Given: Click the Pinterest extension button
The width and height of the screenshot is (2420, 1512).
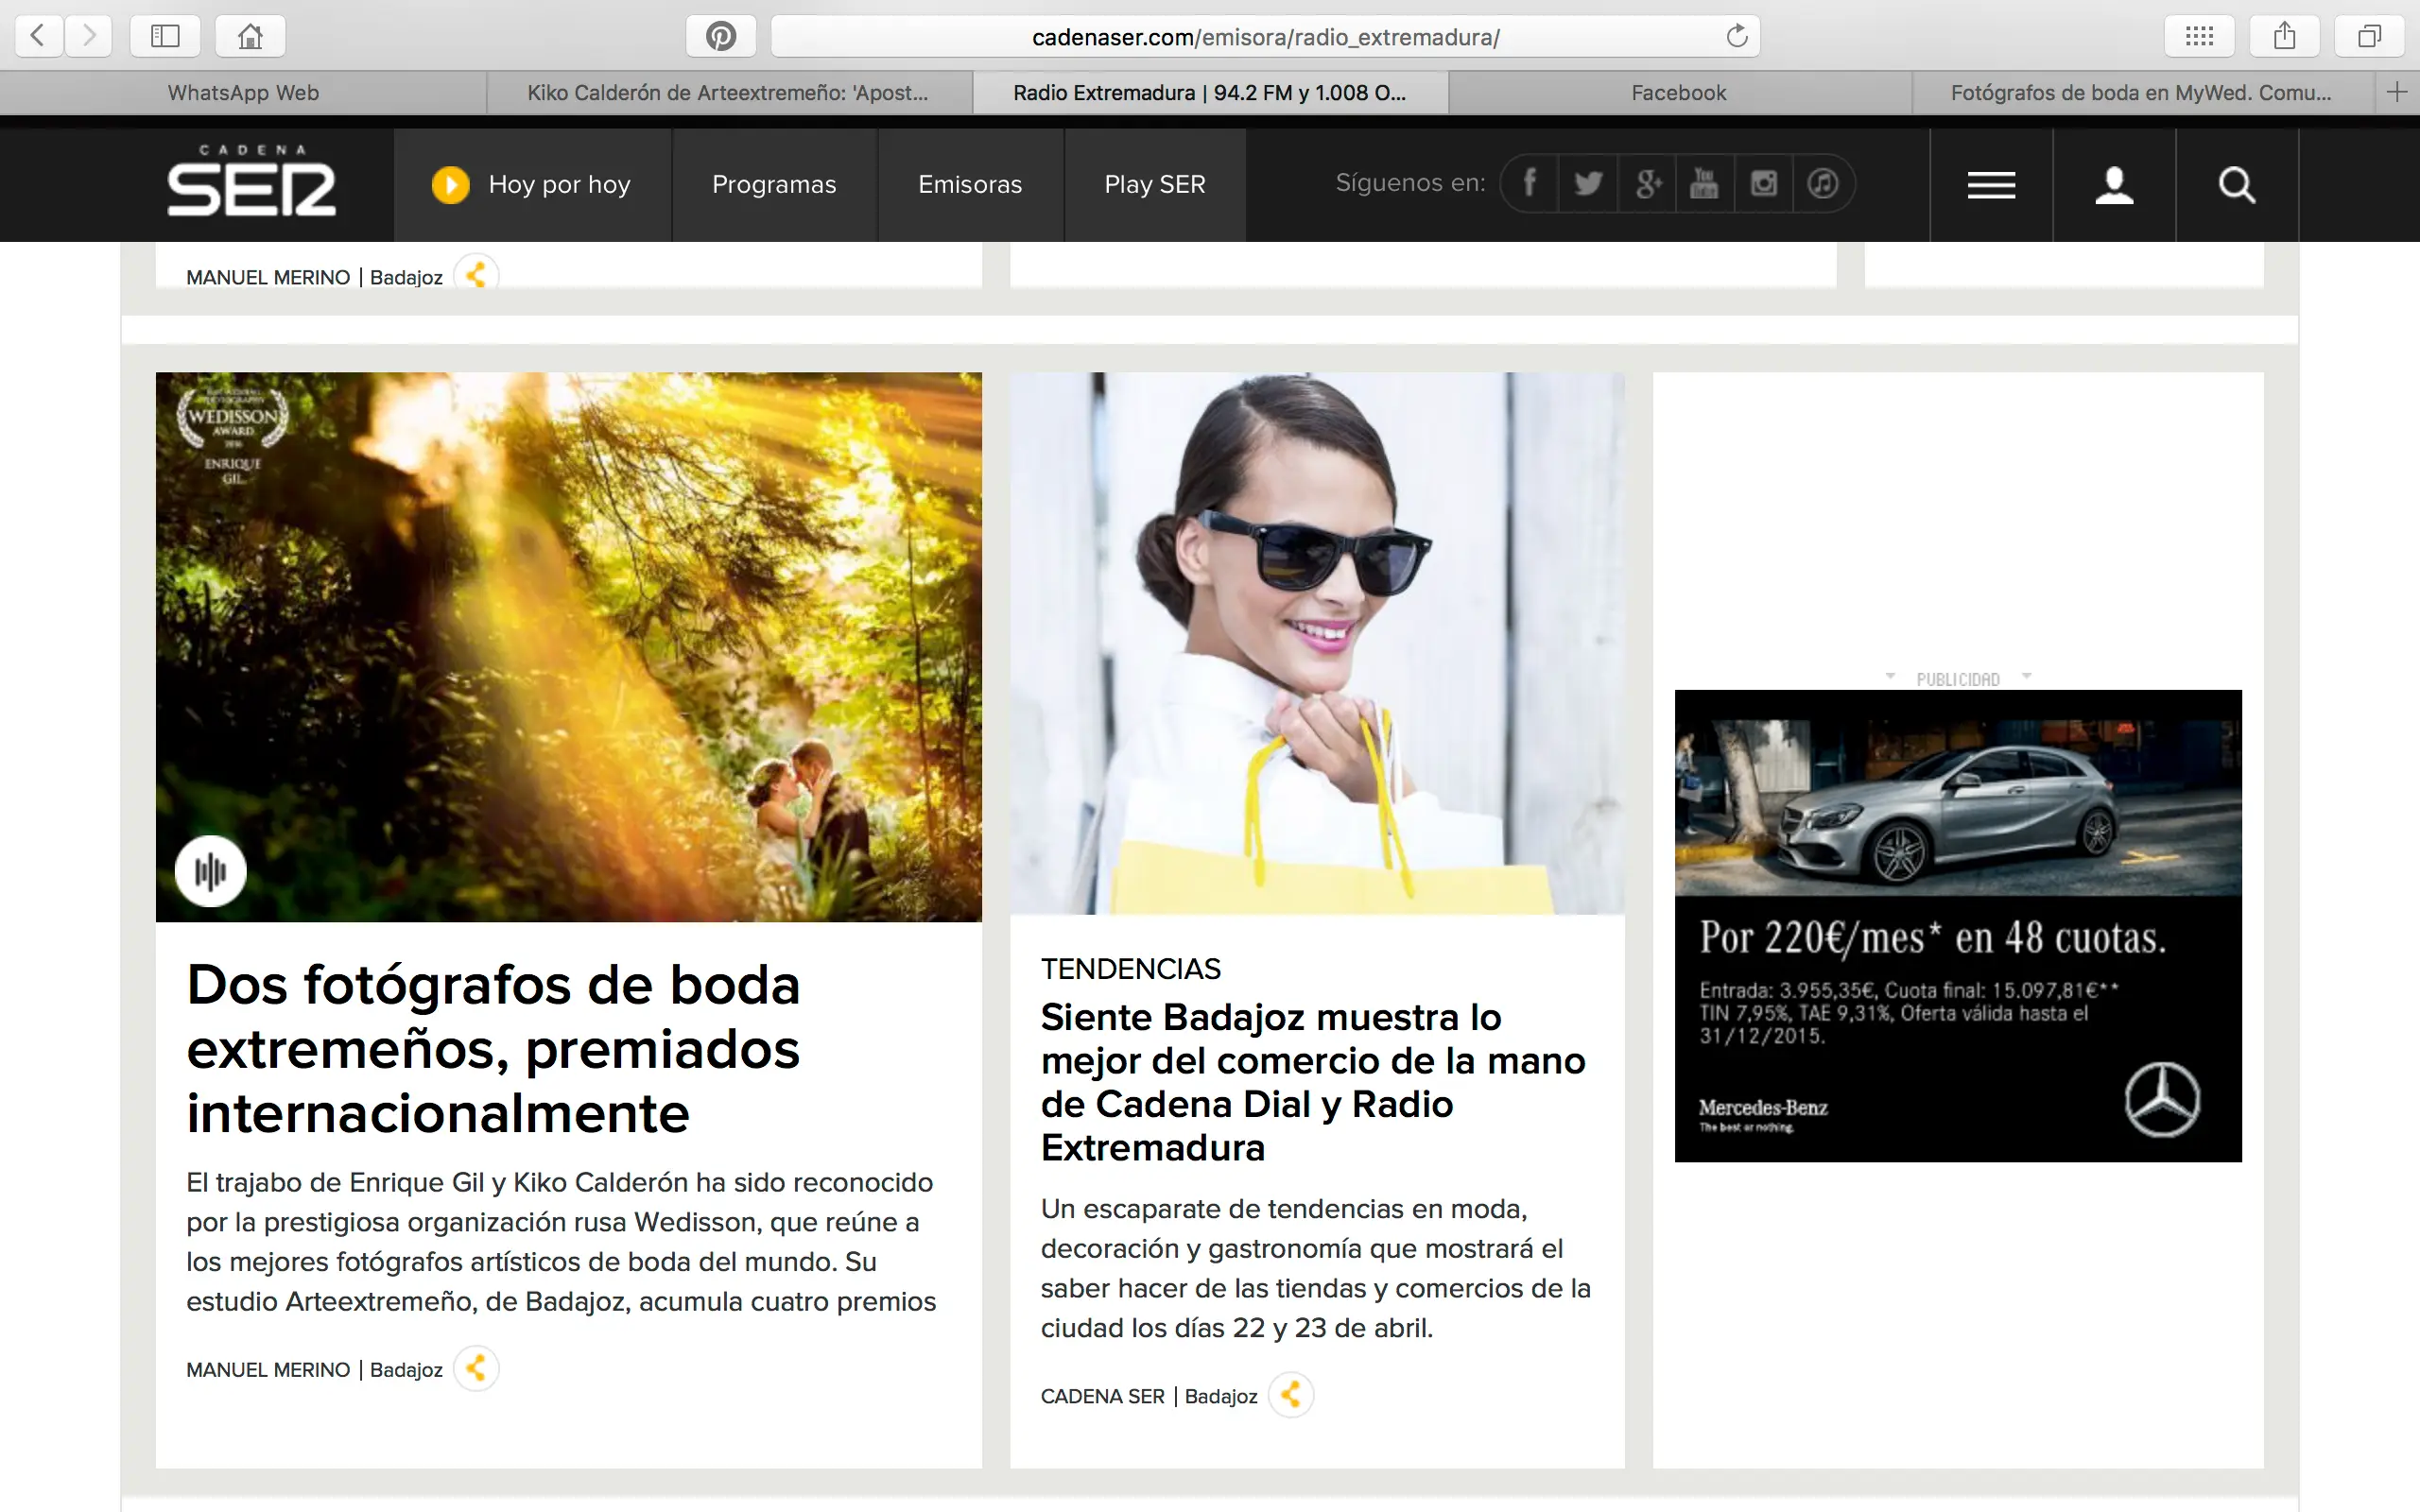Looking at the screenshot, I should coord(721,36).
